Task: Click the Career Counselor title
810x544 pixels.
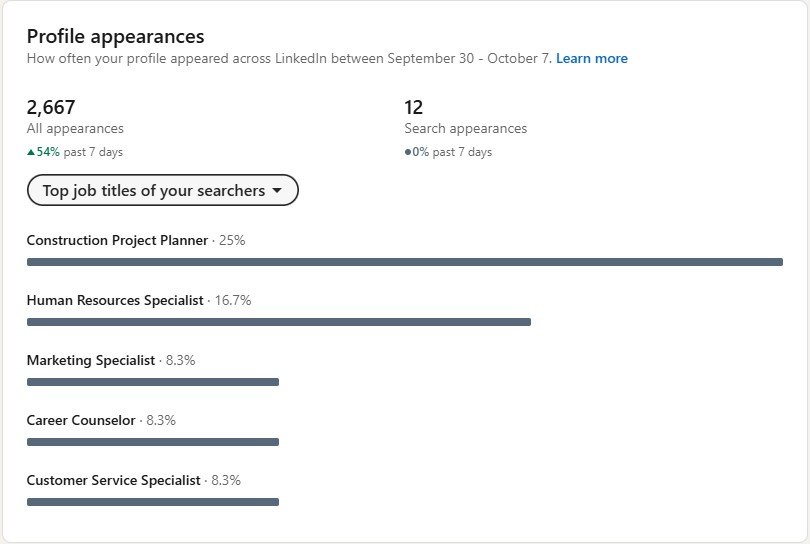Action: click(x=81, y=420)
